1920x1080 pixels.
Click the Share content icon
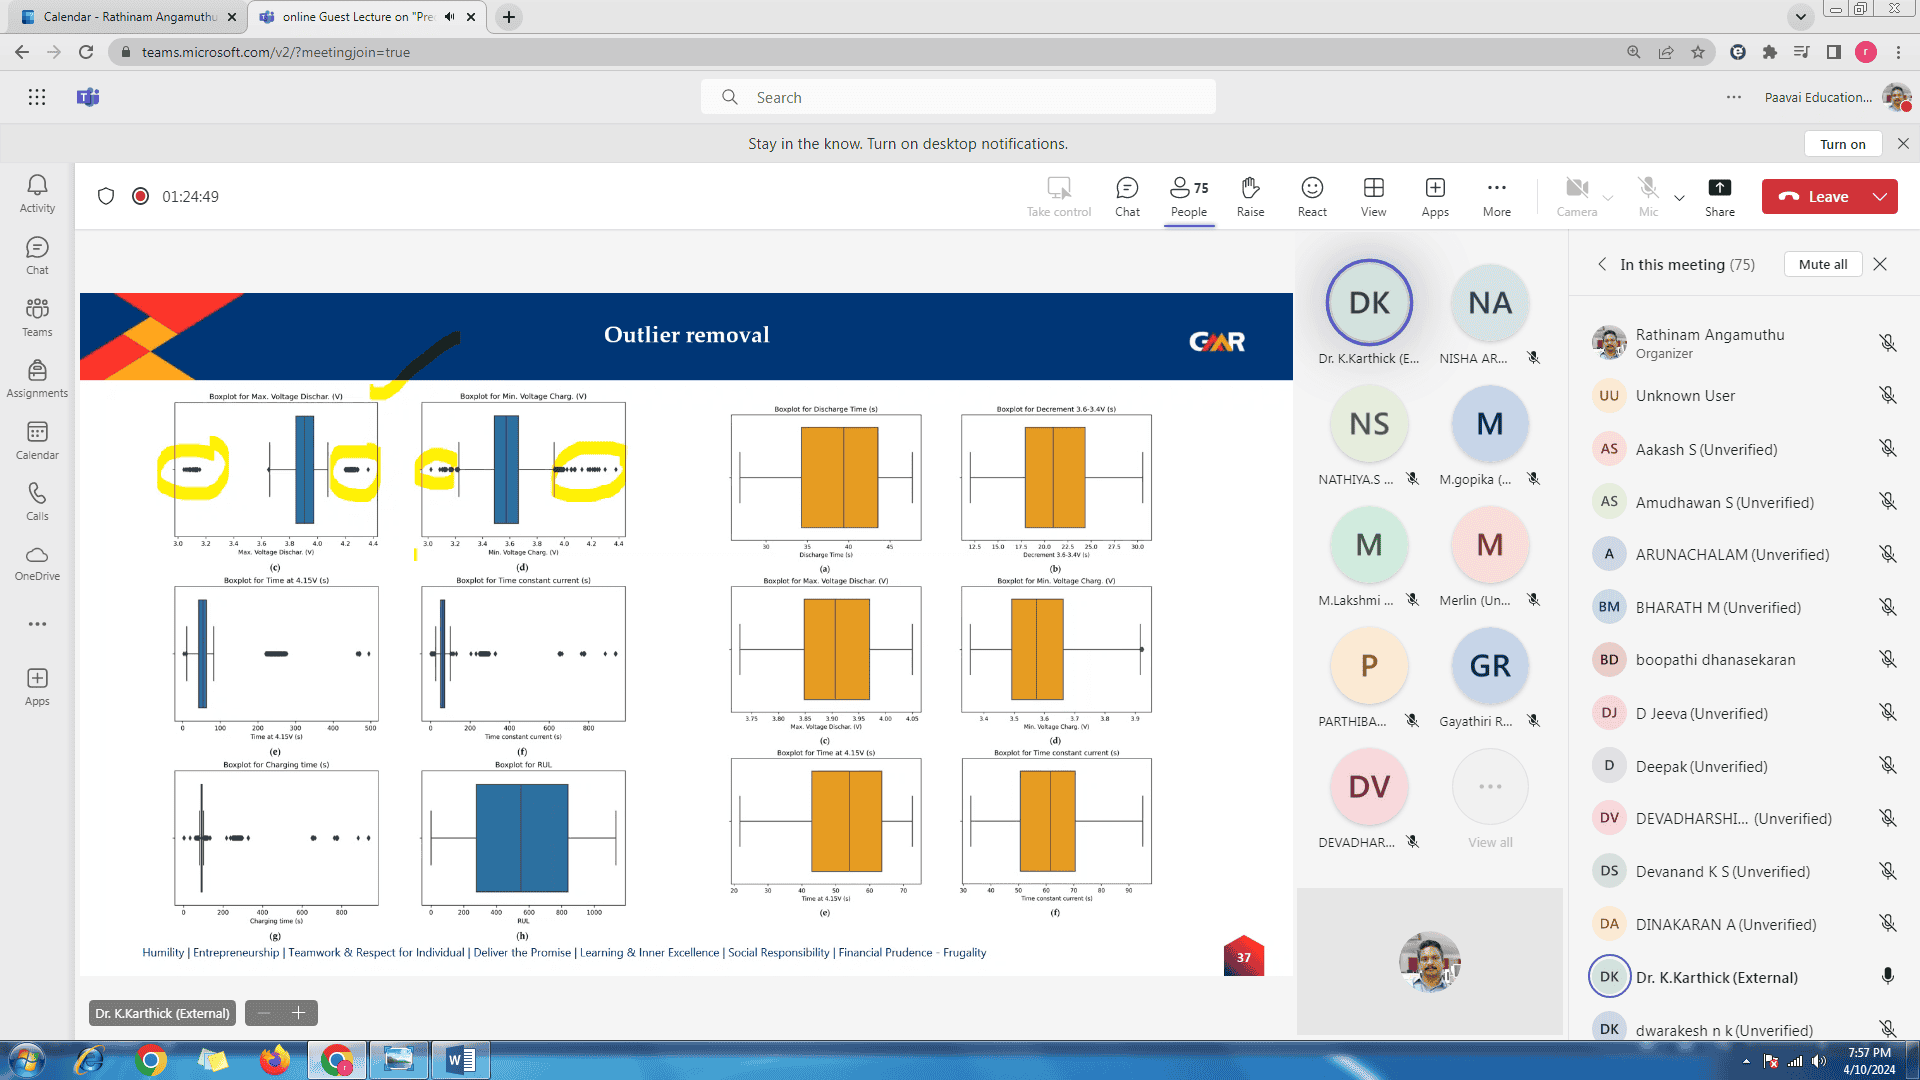coord(1719,196)
